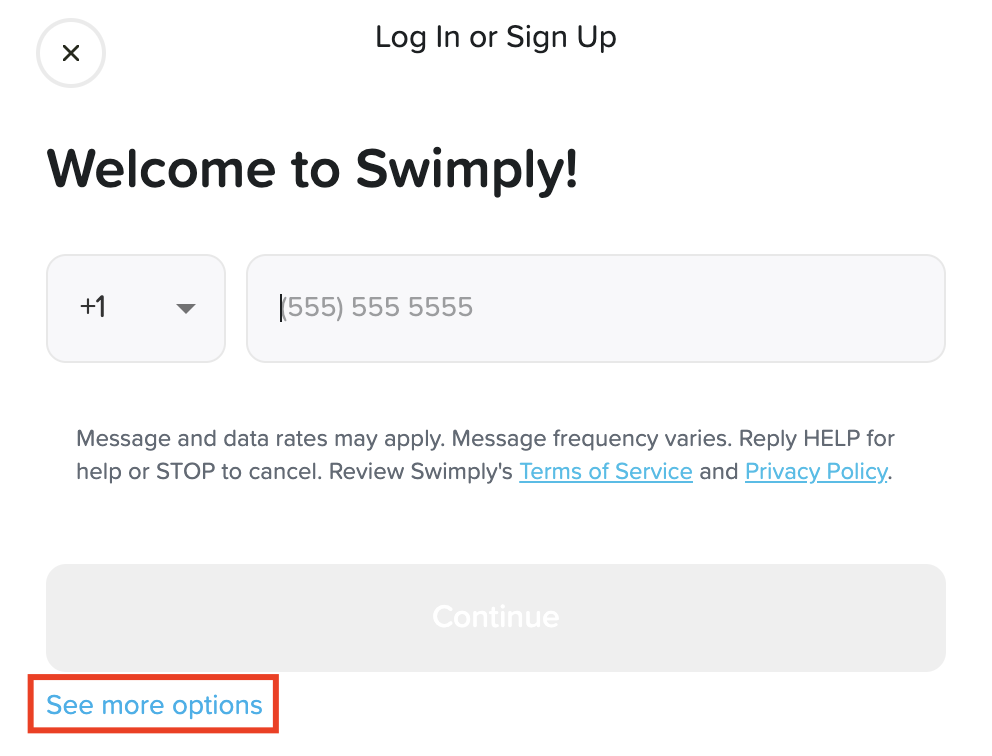
Task: Show more login options
Action: [154, 705]
